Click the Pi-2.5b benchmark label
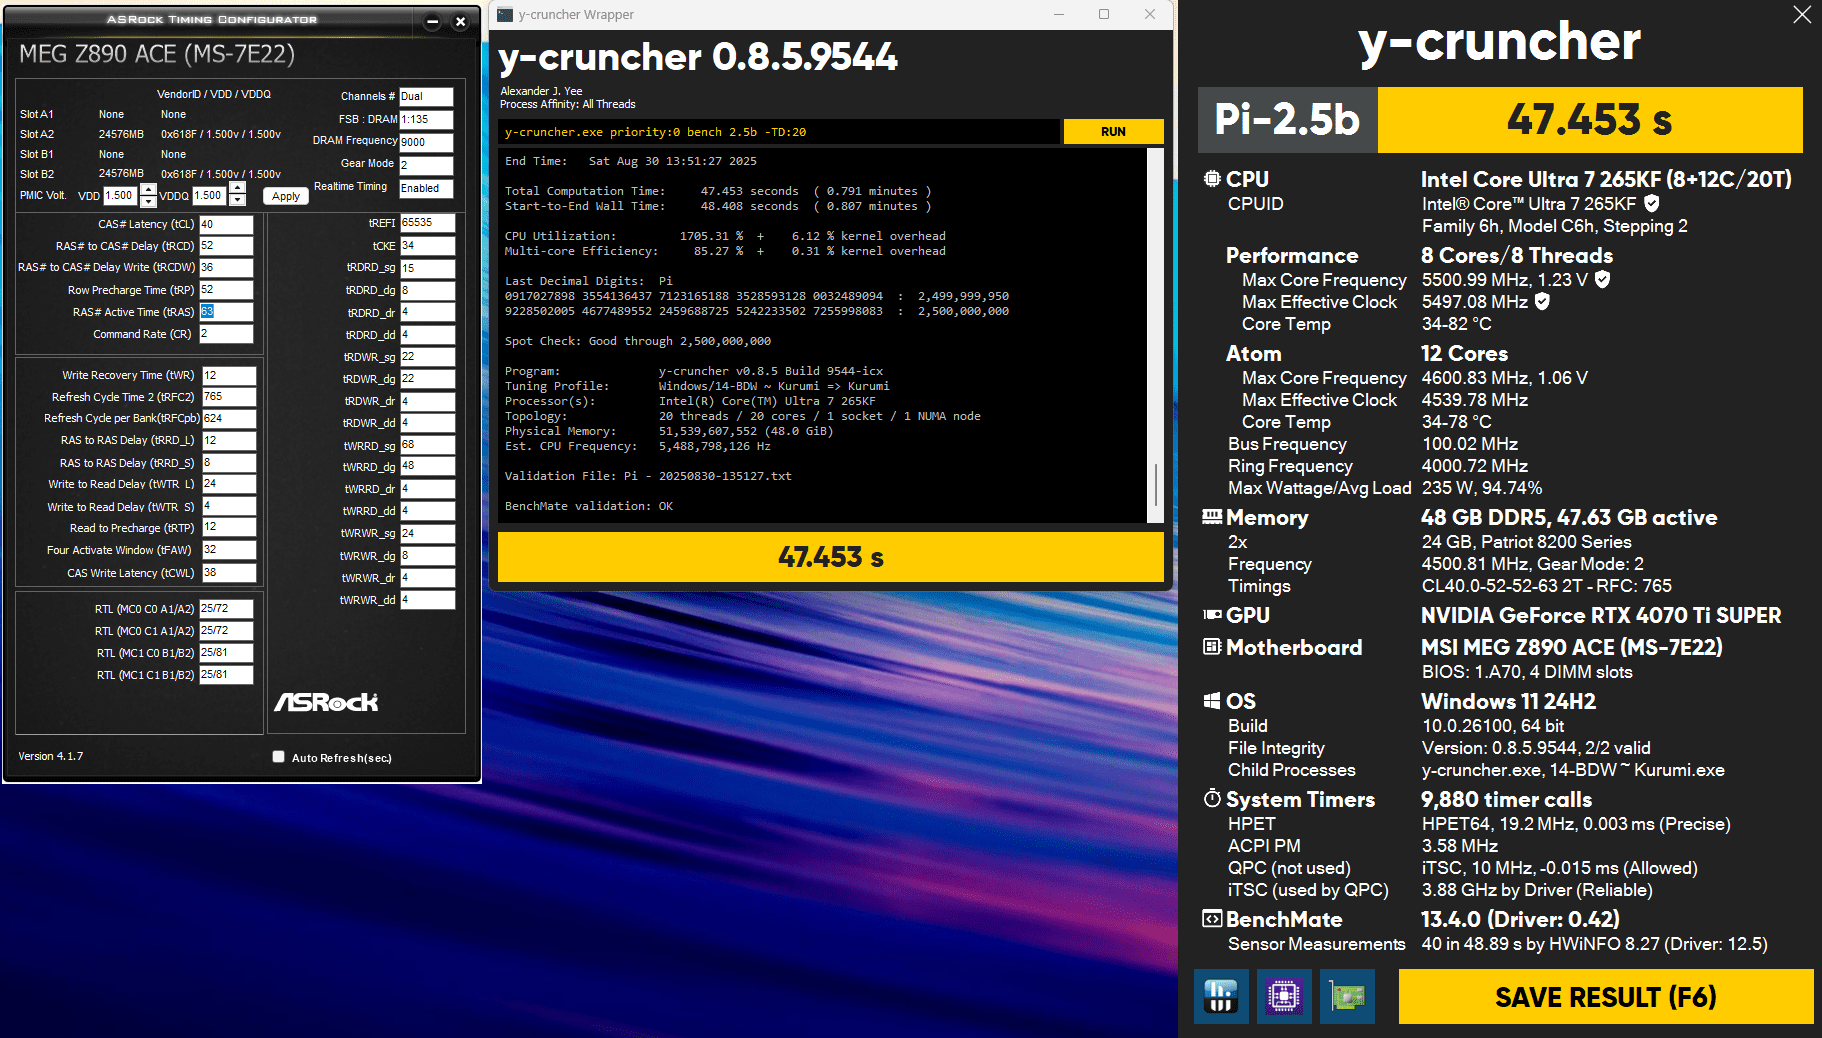1822x1038 pixels. tap(1287, 120)
